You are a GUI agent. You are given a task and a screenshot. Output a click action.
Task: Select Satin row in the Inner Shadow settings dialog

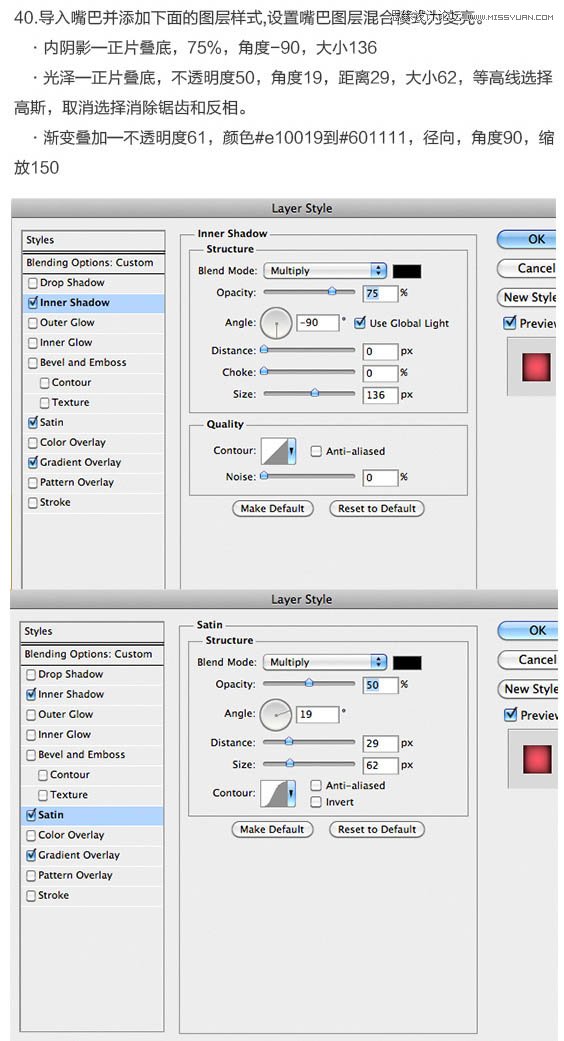pyautogui.click(x=94, y=422)
